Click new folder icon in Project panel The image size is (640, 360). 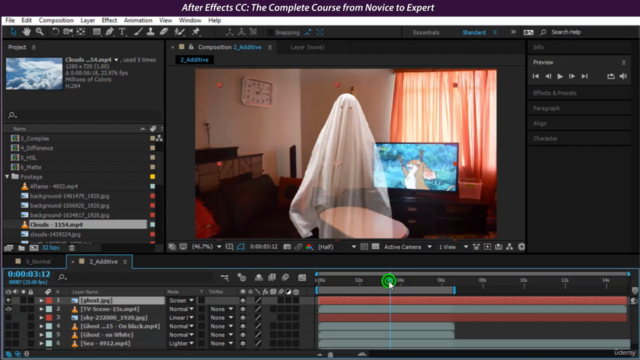(21, 248)
